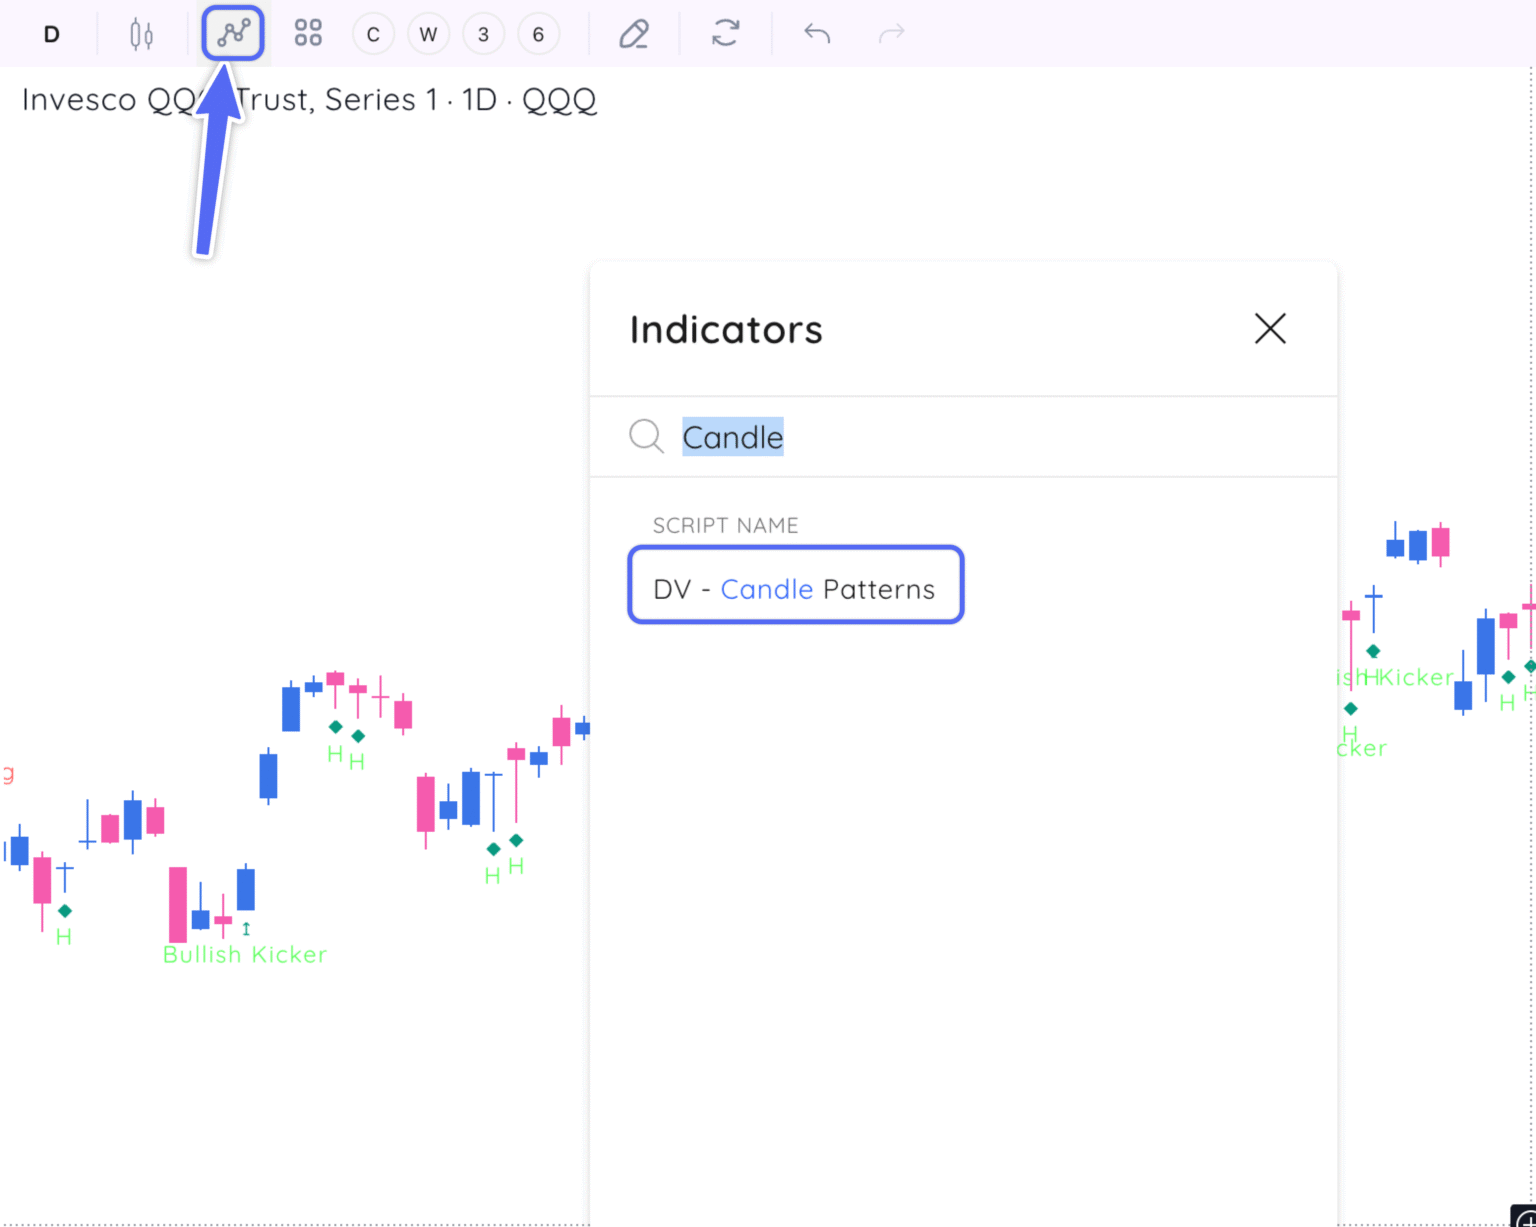Click the Bullish Kicker chart label
1536x1227 pixels.
(x=244, y=953)
